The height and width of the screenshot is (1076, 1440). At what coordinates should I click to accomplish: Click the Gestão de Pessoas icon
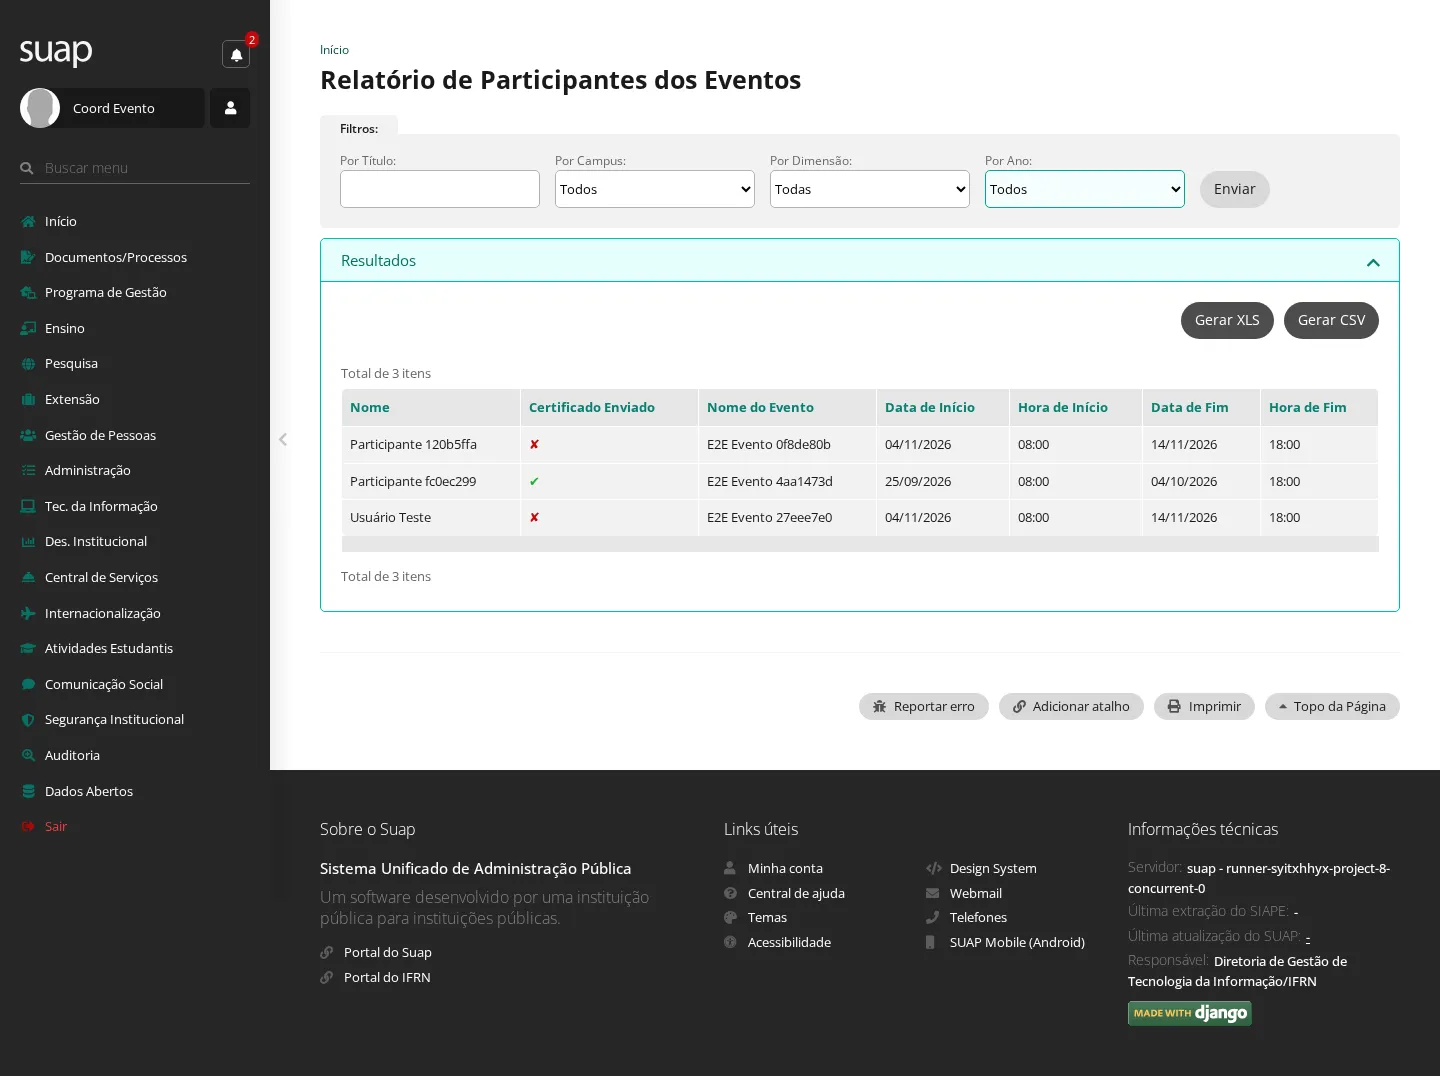click(28, 435)
